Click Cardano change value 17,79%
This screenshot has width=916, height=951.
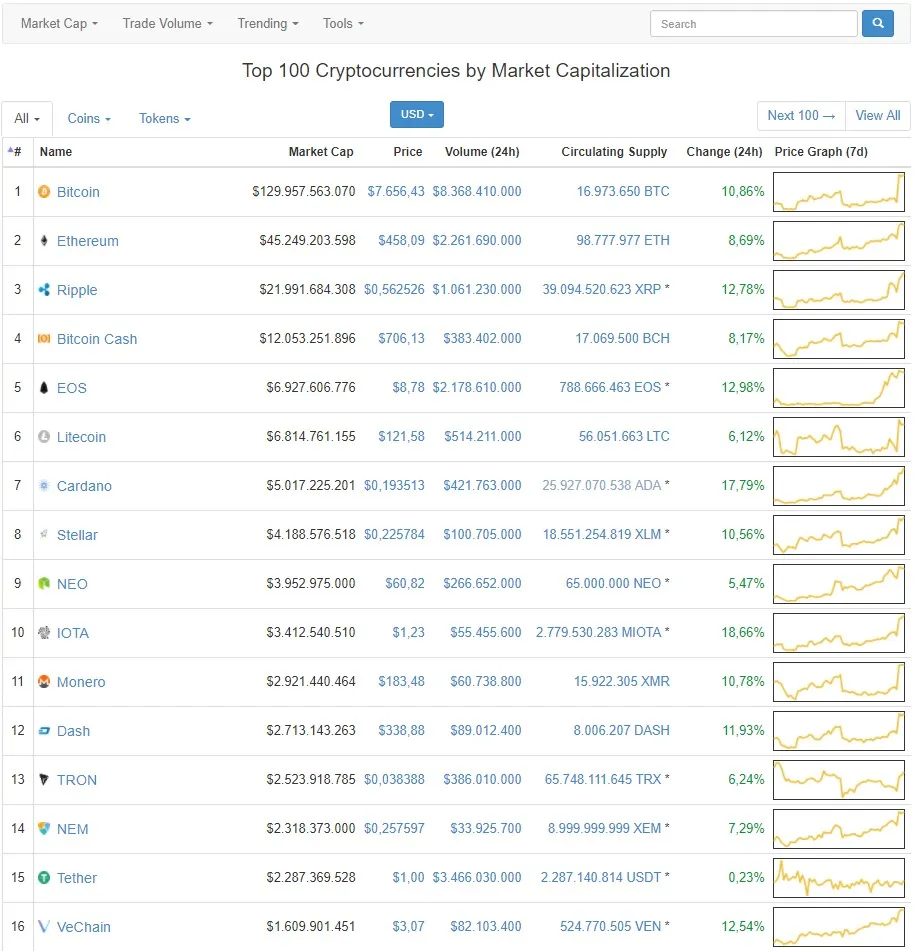click(743, 485)
